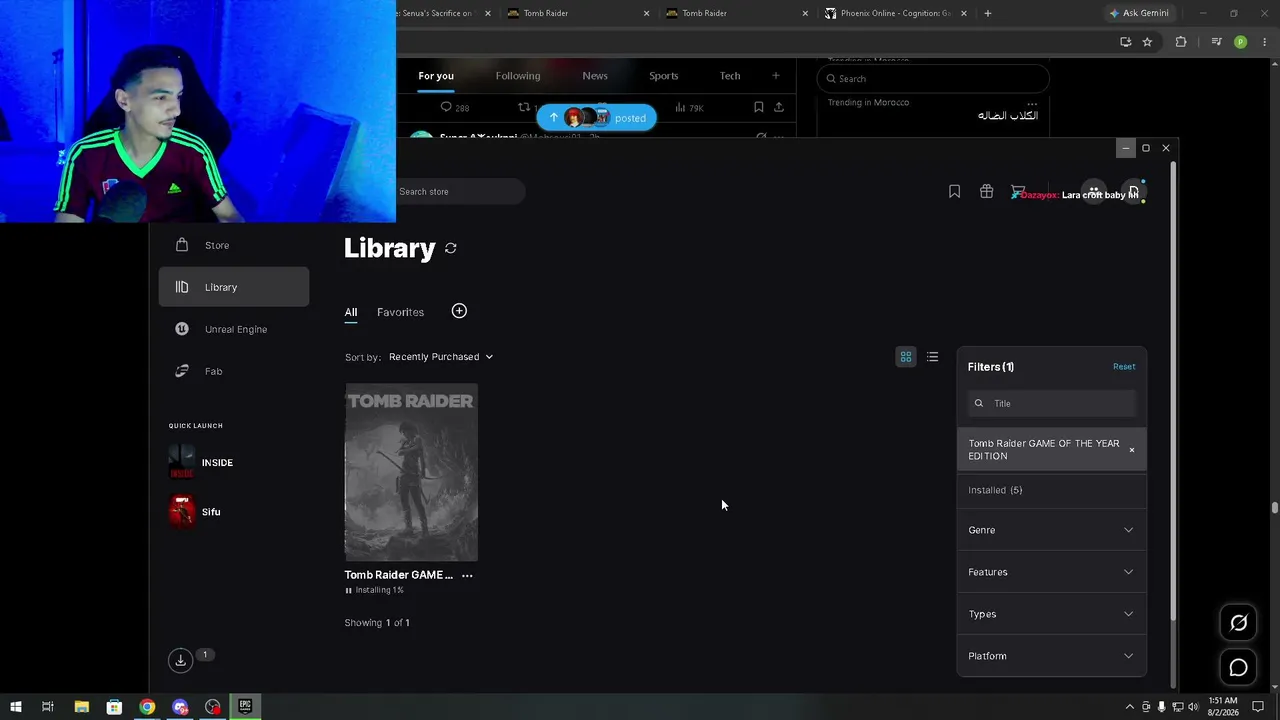This screenshot has height=720, width=1280.
Task: Expand the Genre filter section
Action: click(x=1052, y=530)
